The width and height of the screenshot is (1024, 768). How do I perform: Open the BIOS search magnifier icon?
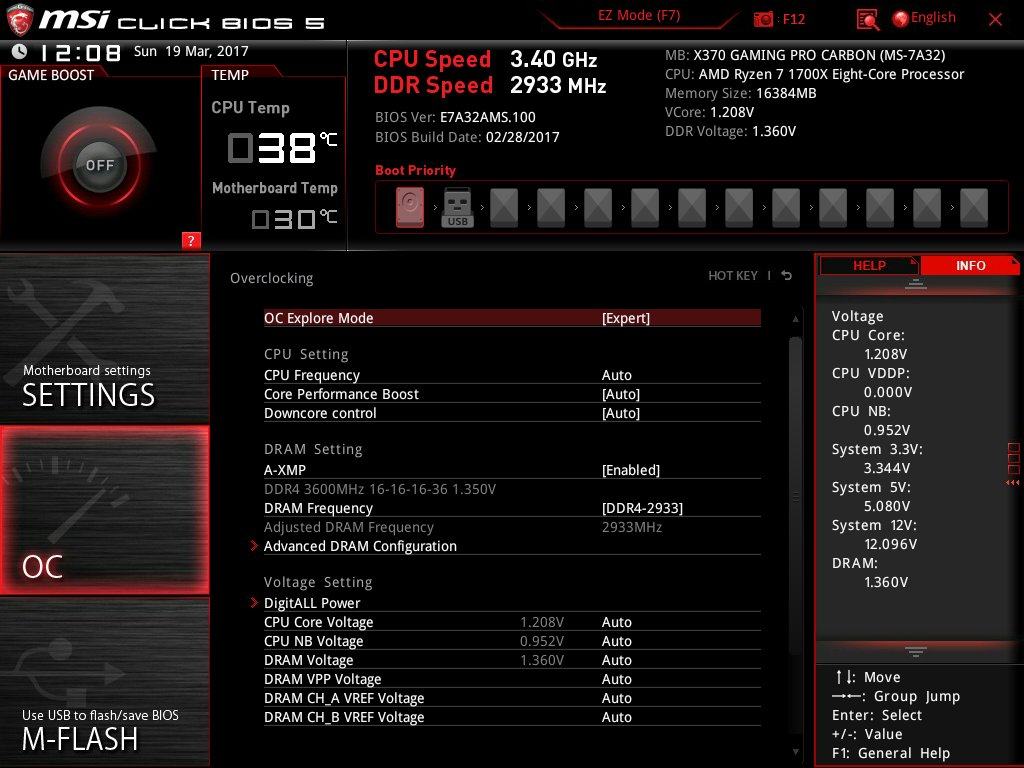[867, 20]
